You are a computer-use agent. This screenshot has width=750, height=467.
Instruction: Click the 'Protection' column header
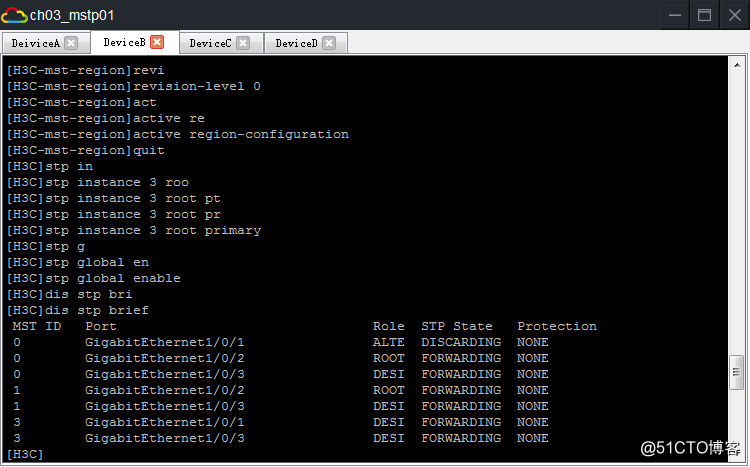click(557, 326)
